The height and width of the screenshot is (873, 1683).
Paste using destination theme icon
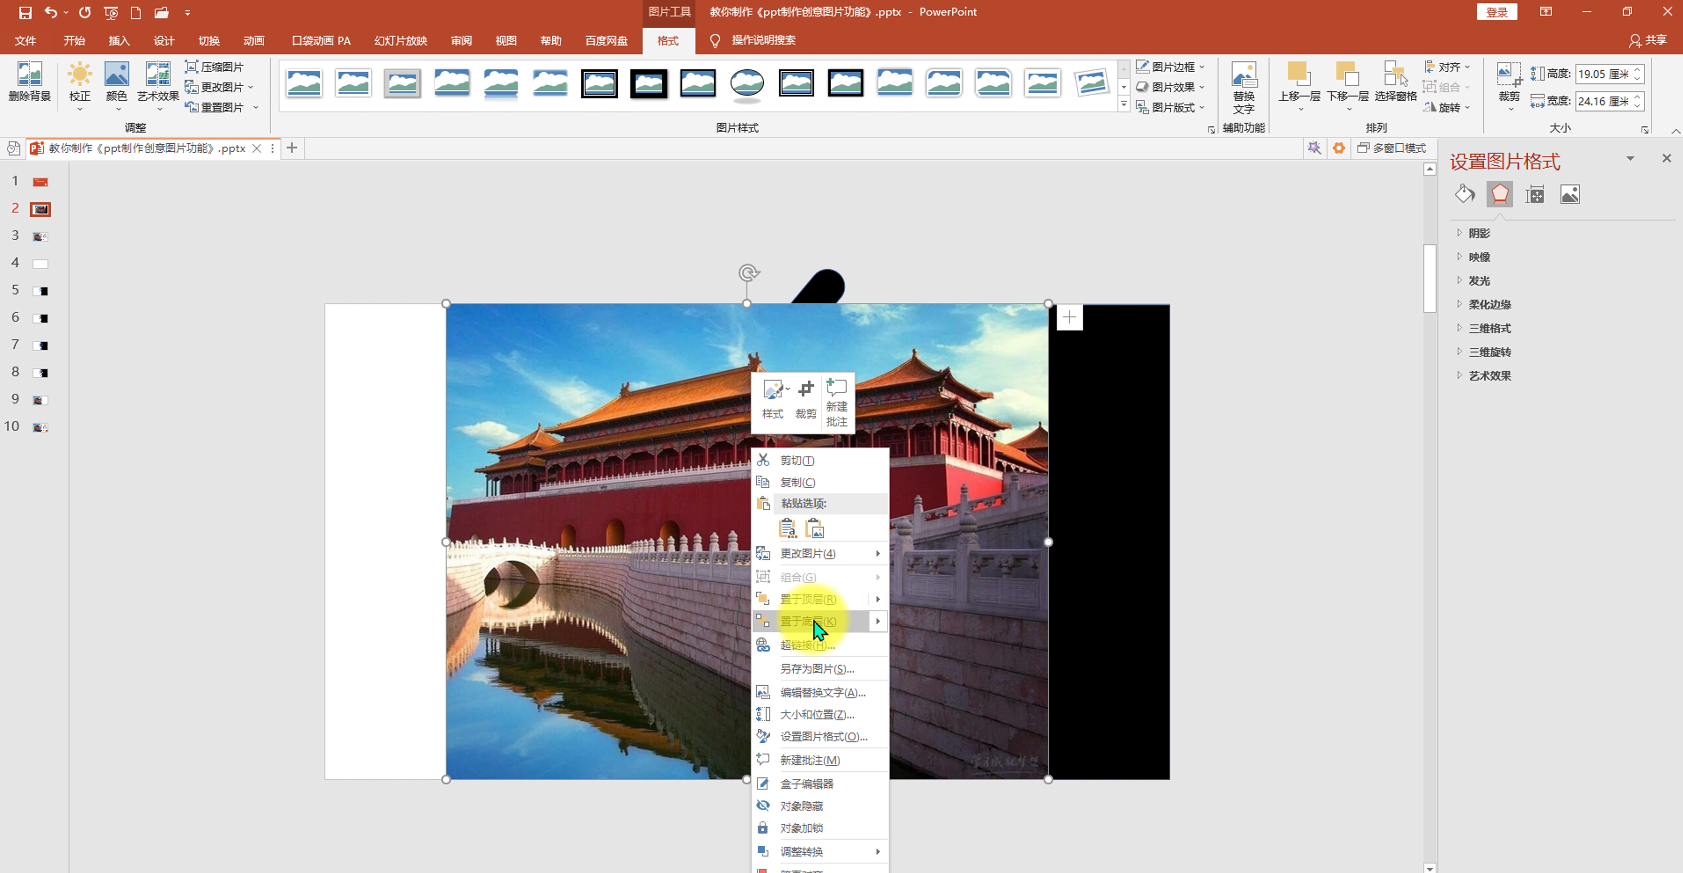(788, 528)
